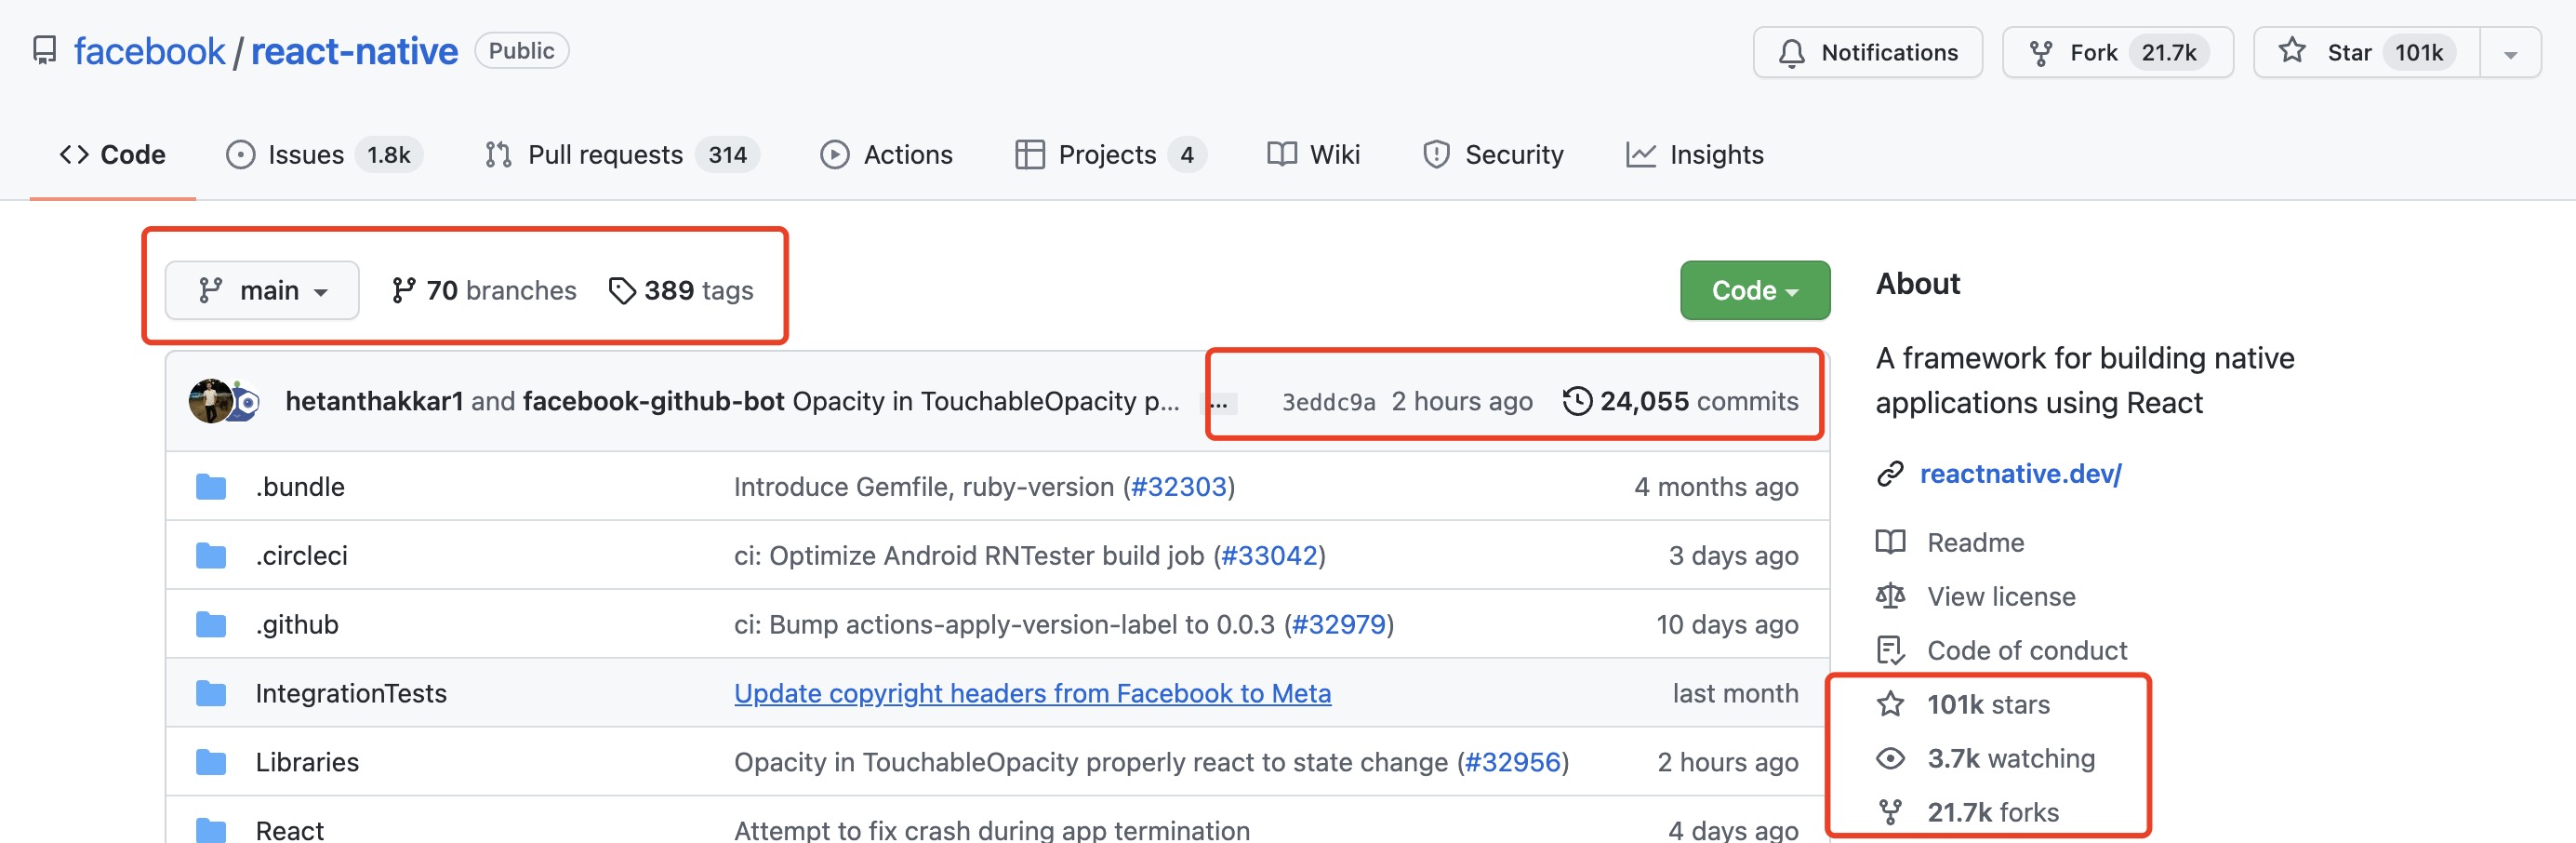Open the Attempt to fix crash commit message
Screen dimensions: 2576x843
992,830
